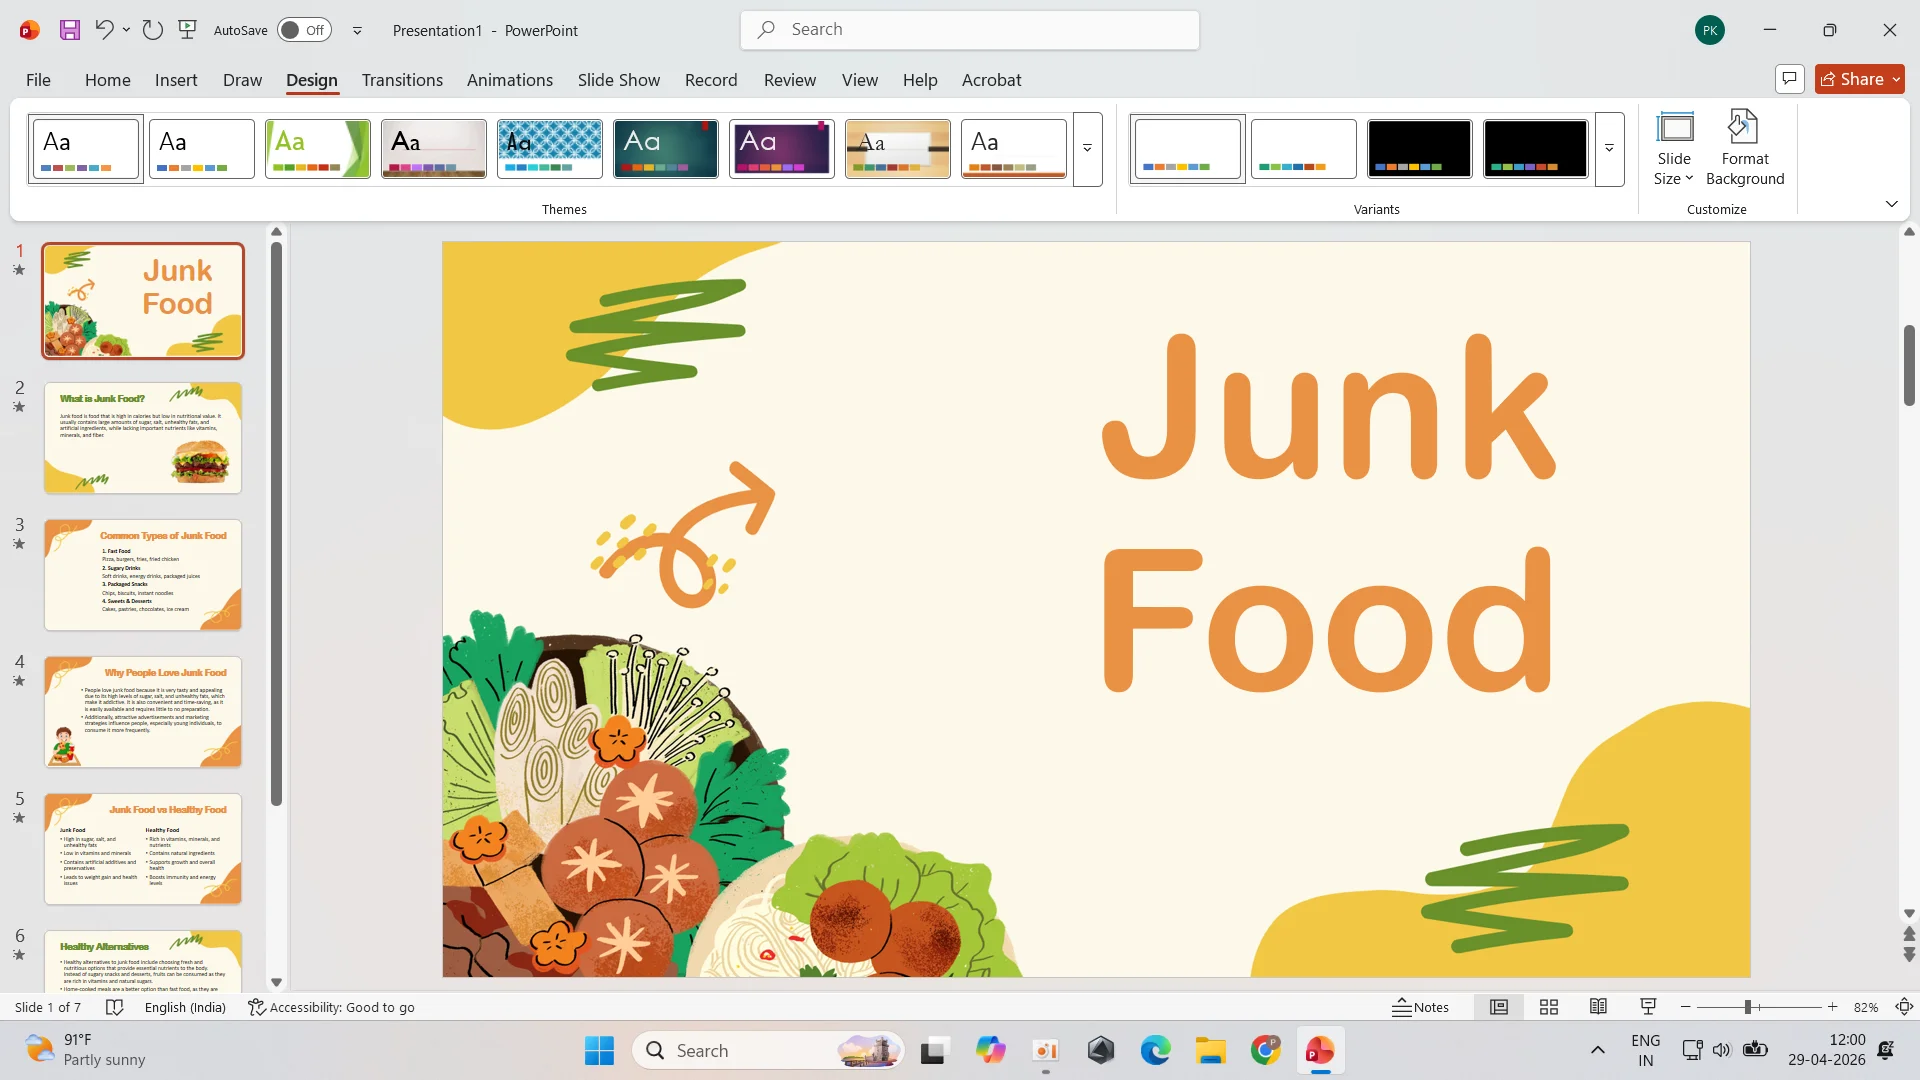Go to previous slide arrow
1920x1080 pixels.
[1909, 934]
